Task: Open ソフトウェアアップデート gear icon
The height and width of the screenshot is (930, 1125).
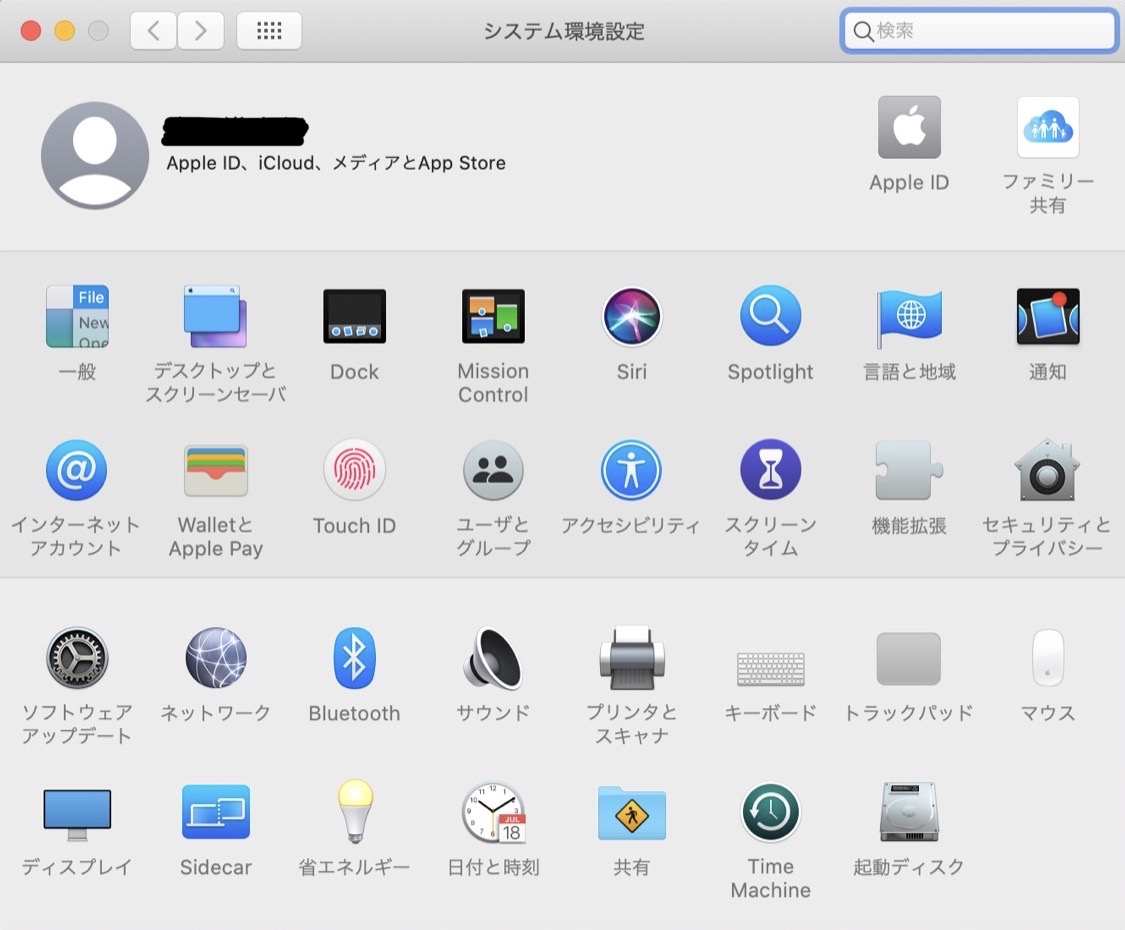Action: [x=77, y=658]
